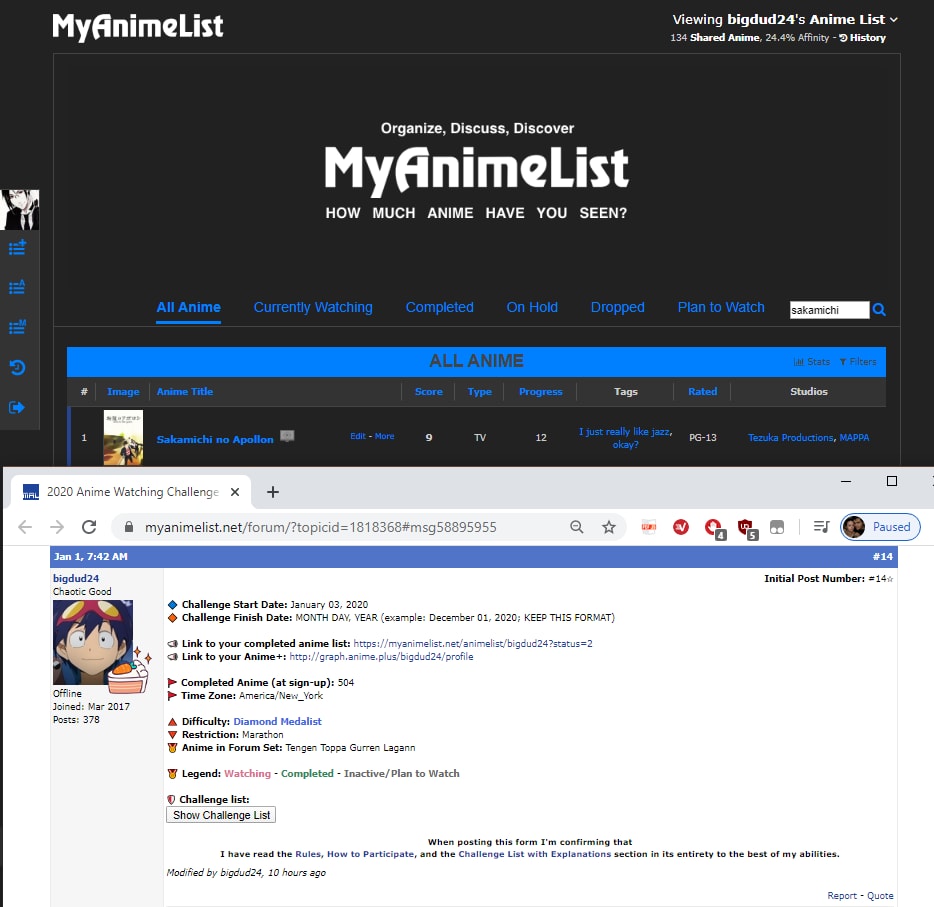Click Chrome's forward arrow
This screenshot has height=907, width=934.
click(57, 527)
